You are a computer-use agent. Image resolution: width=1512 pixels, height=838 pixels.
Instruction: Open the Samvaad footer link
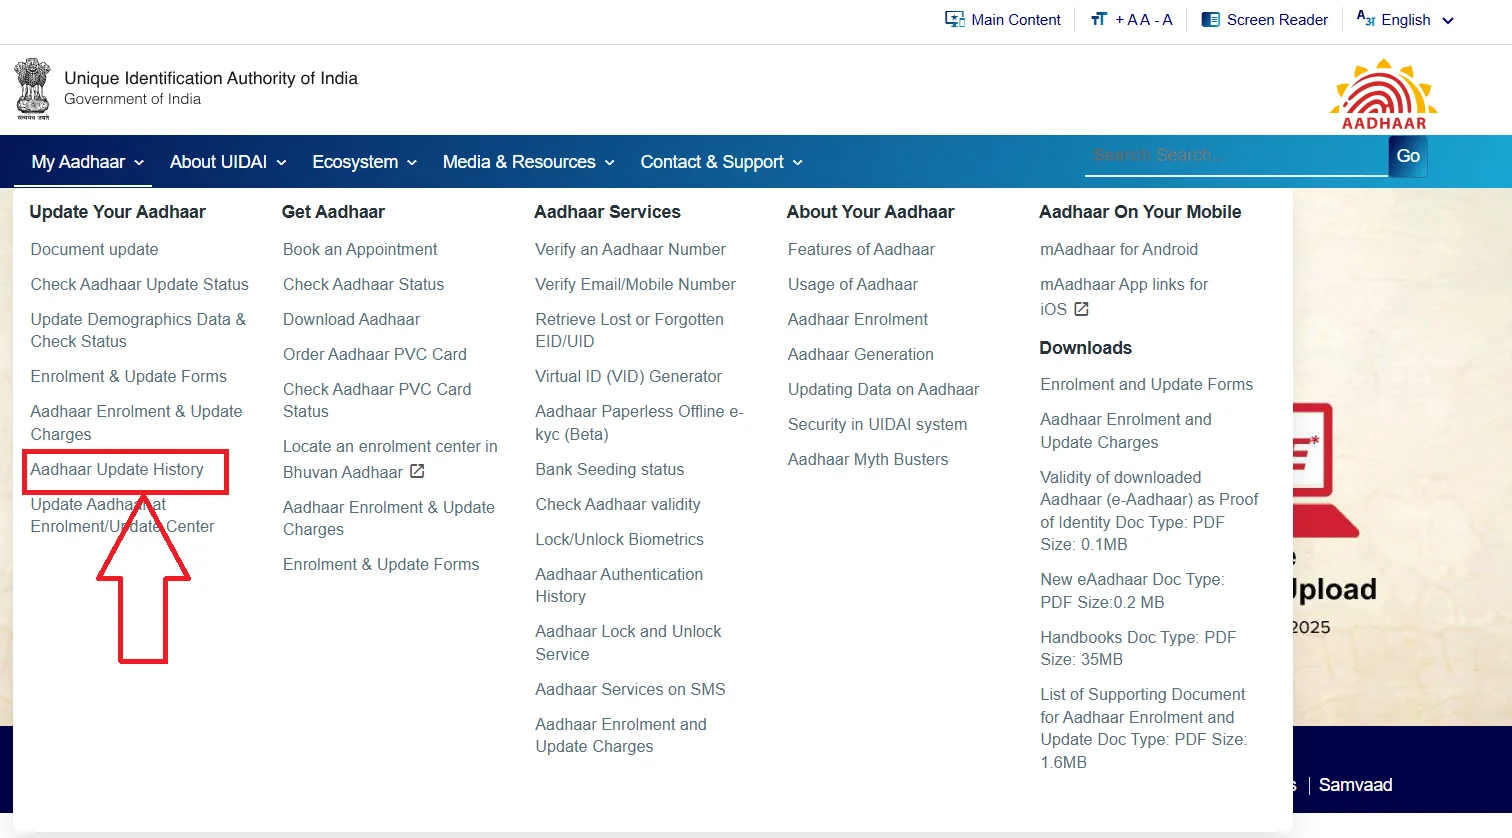[x=1355, y=785]
